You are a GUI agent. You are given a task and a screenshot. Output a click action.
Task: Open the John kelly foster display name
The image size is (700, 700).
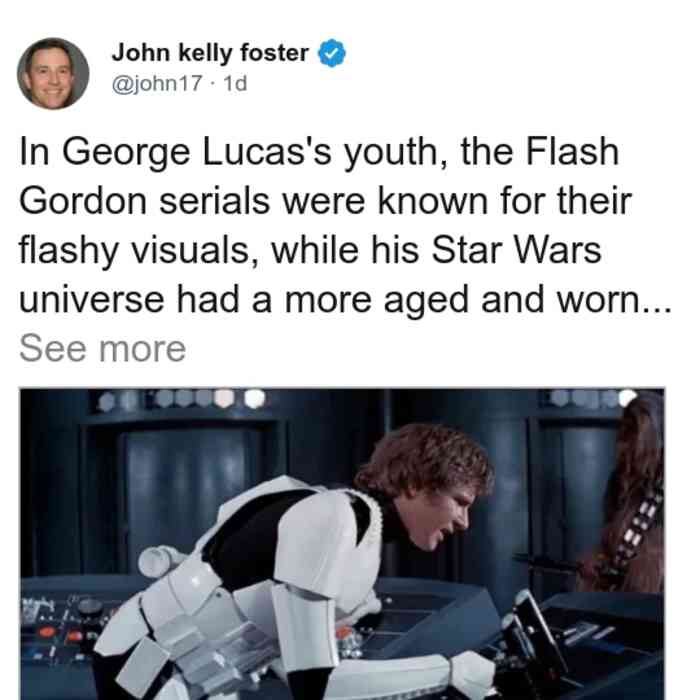point(210,53)
